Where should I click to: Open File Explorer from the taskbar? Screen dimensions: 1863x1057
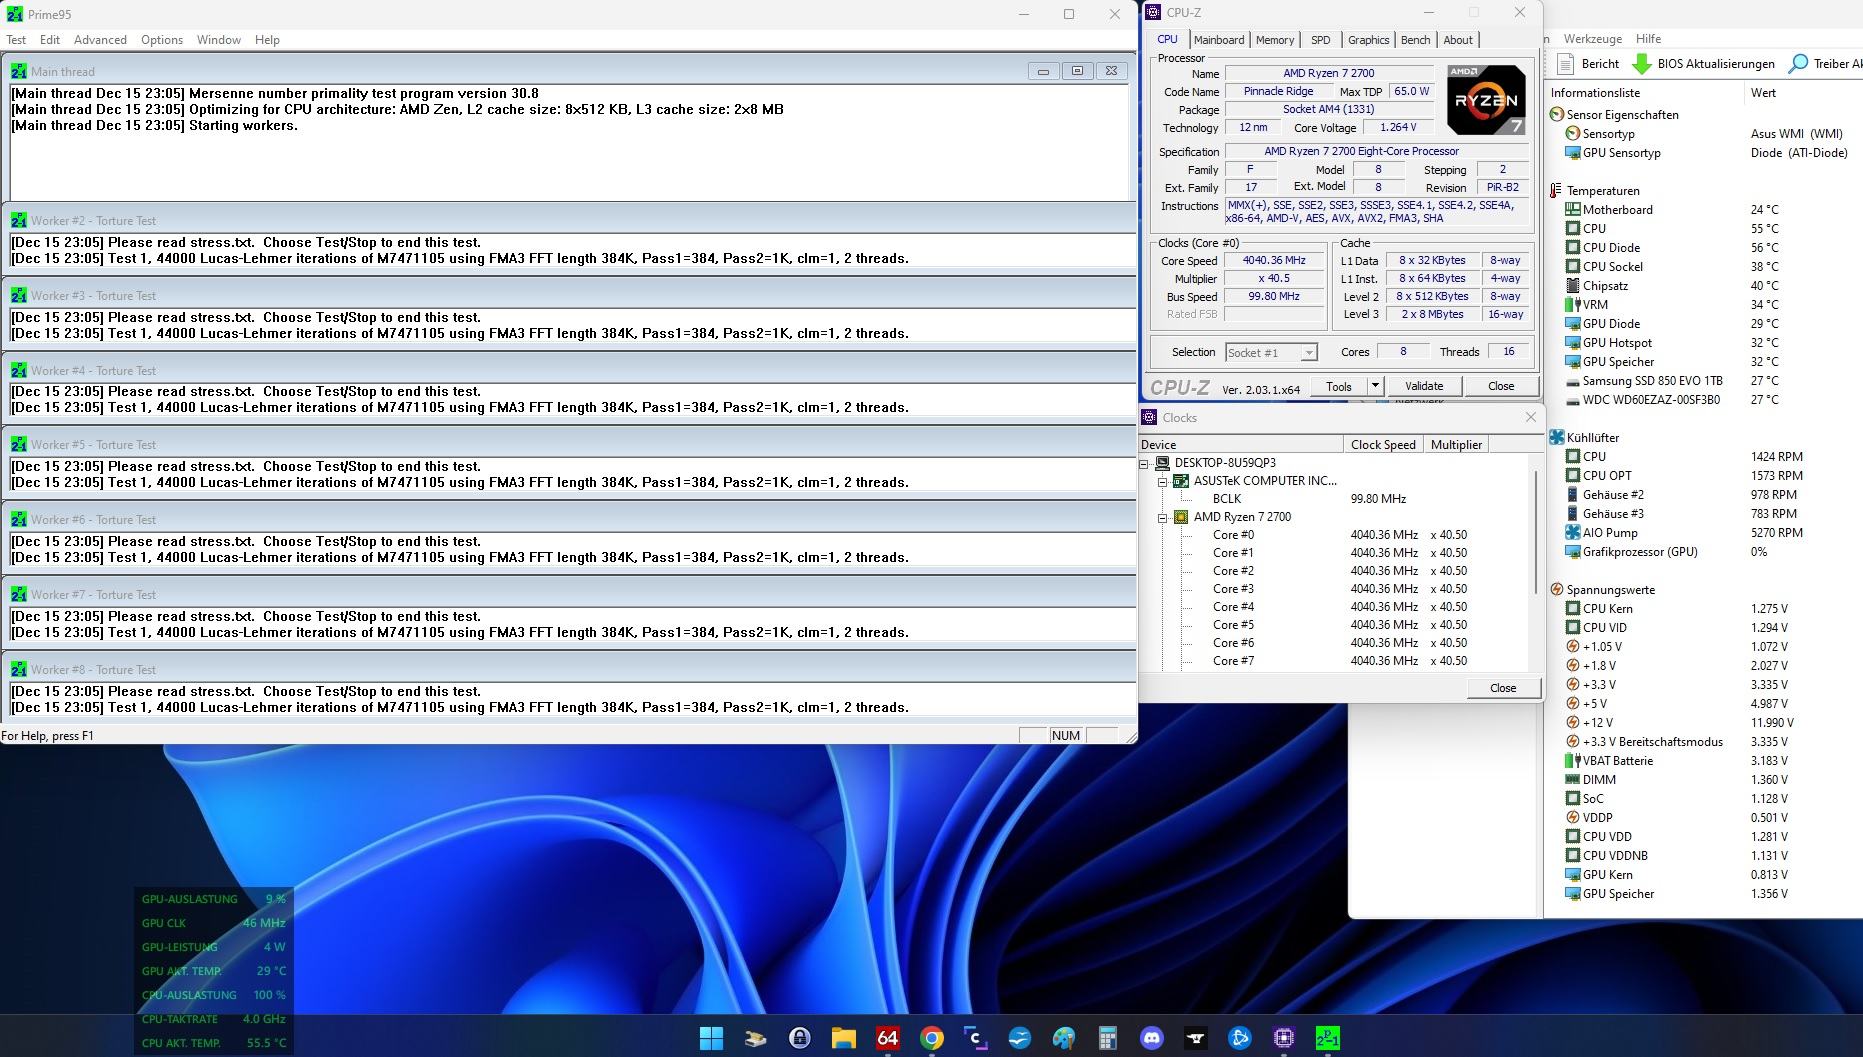(x=843, y=1038)
